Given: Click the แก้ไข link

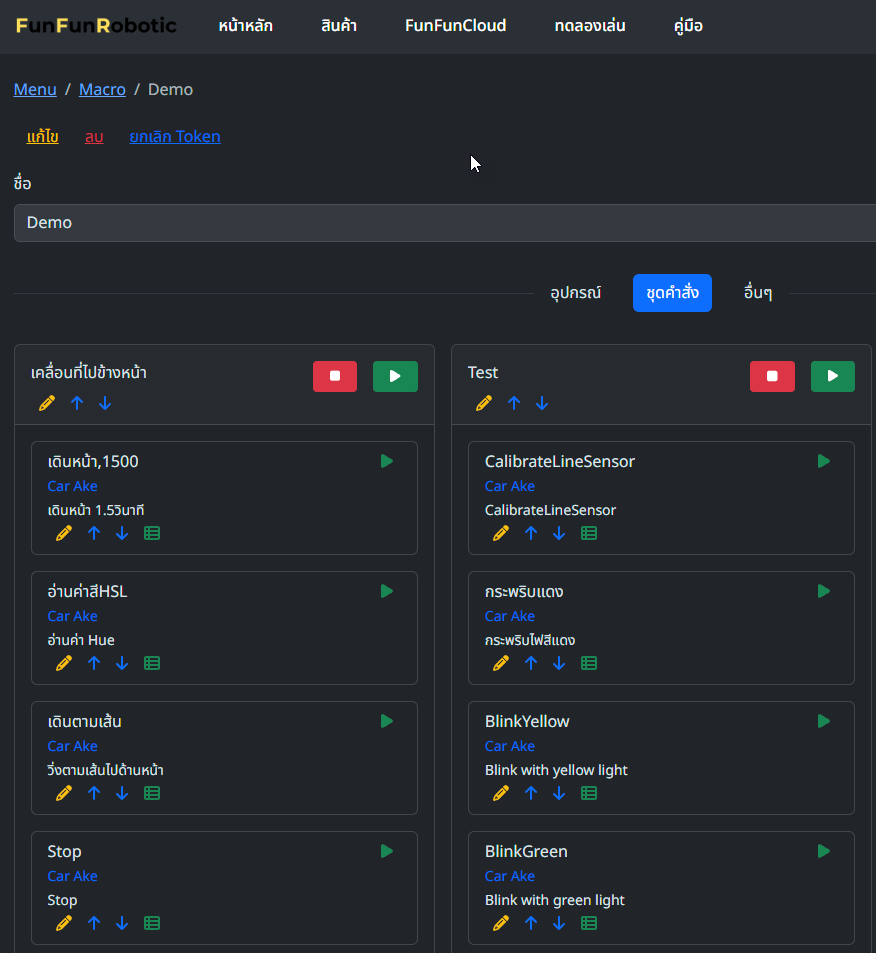Looking at the screenshot, I should point(43,136).
